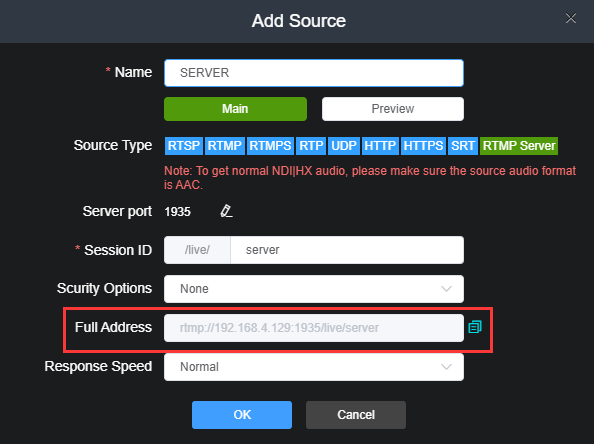The height and width of the screenshot is (444, 594).
Task: Click the edit pencil icon beside Server port
Action: coord(226,211)
